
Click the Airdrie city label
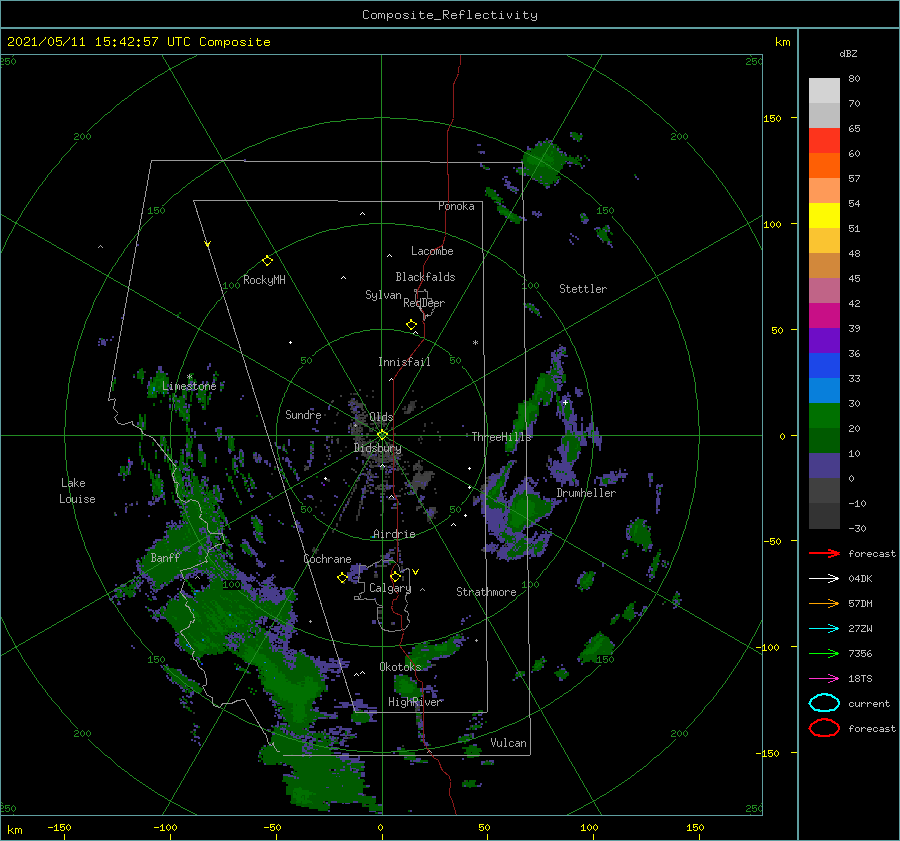pyautogui.click(x=394, y=534)
